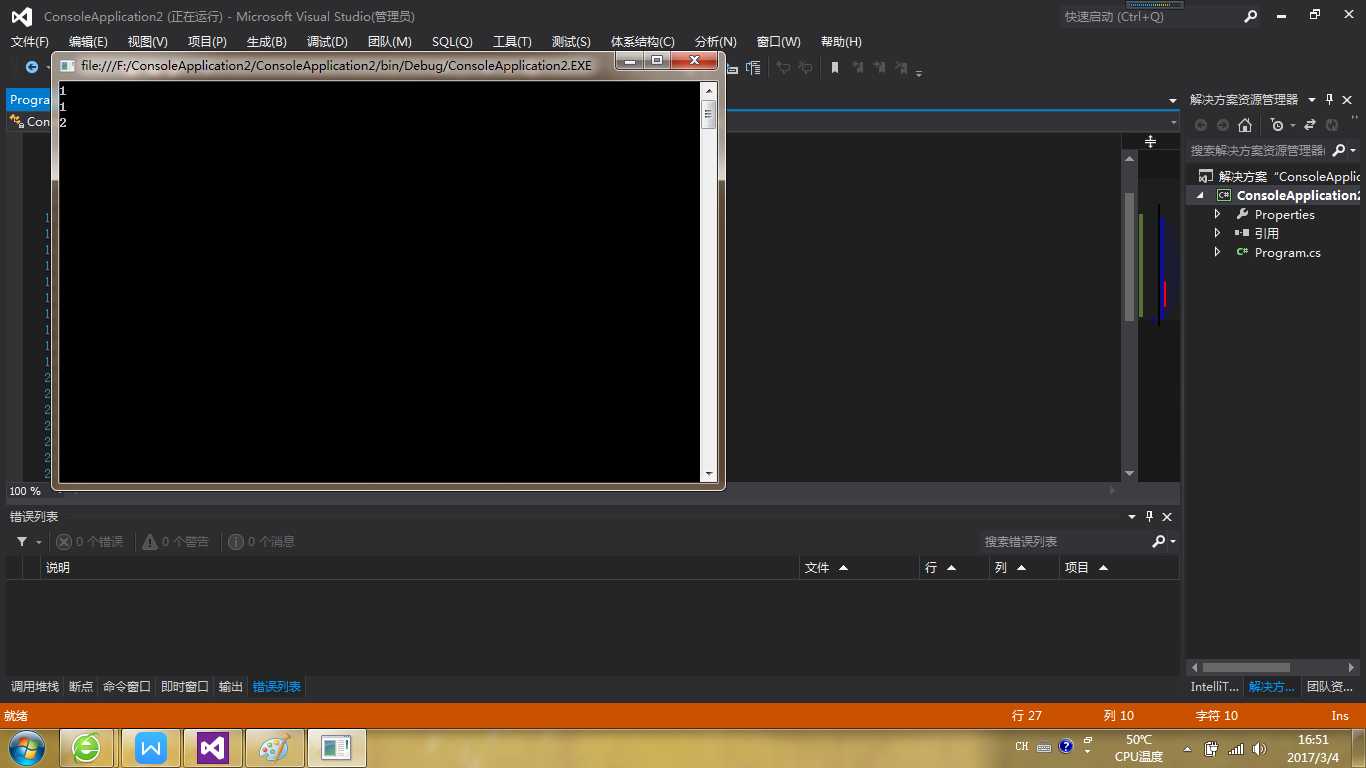Expand the 引用 references node
Viewport: 1366px width, 768px height.
click(x=1217, y=233)
